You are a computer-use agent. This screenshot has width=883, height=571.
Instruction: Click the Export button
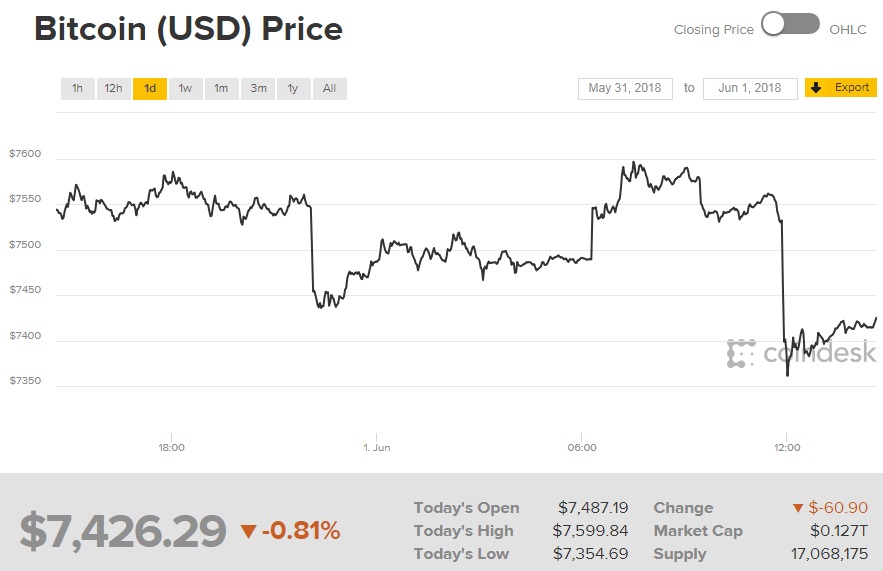[x=852, y=88]
